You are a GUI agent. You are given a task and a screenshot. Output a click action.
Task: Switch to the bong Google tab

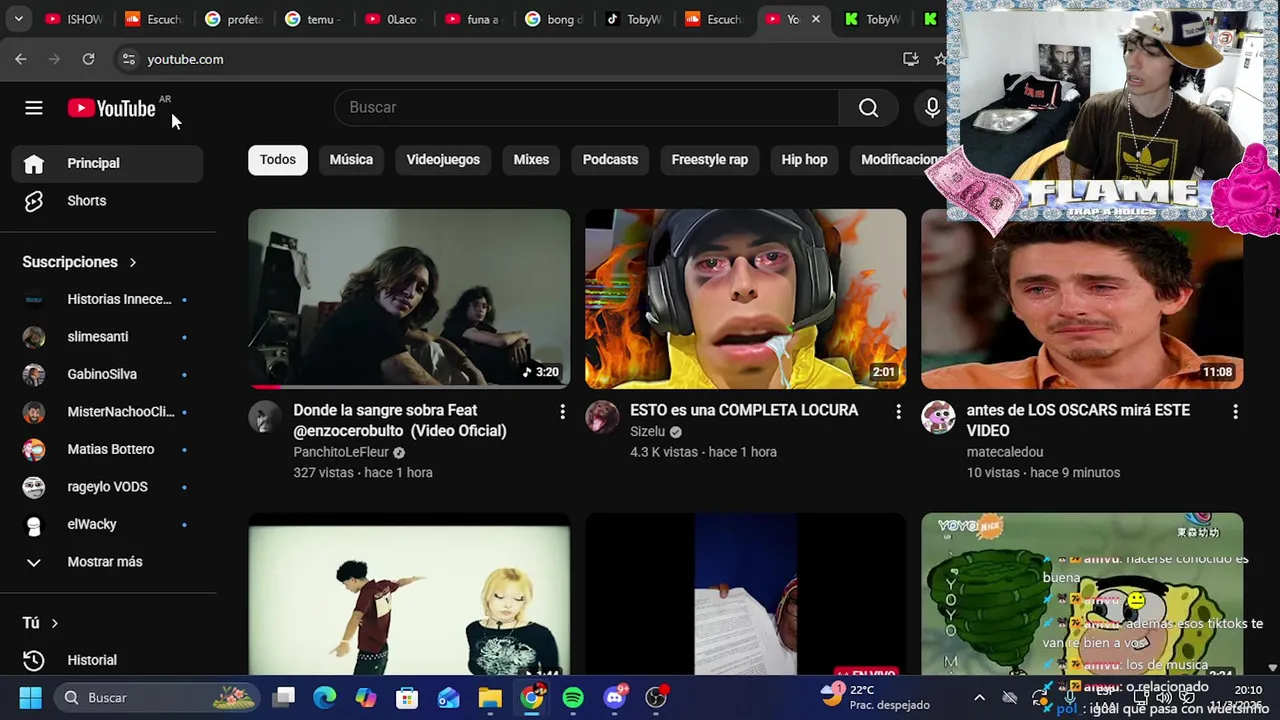coord(553,19)
